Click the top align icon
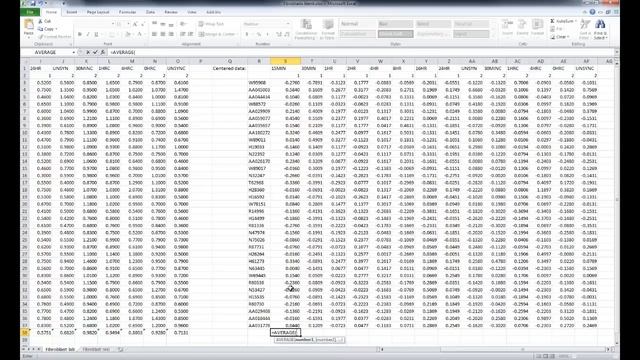The image size is (640, 360). click(x=155, y=24)
